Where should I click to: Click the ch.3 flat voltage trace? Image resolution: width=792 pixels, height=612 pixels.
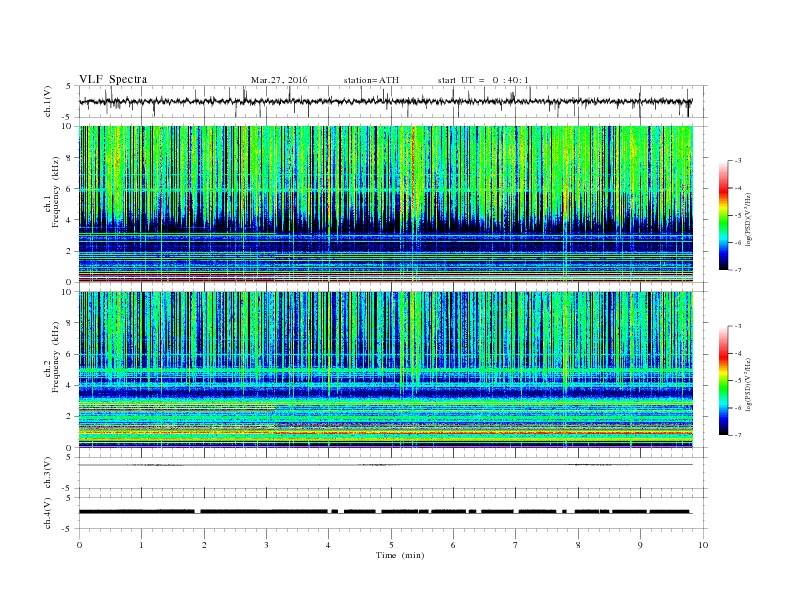coord(385,465)
